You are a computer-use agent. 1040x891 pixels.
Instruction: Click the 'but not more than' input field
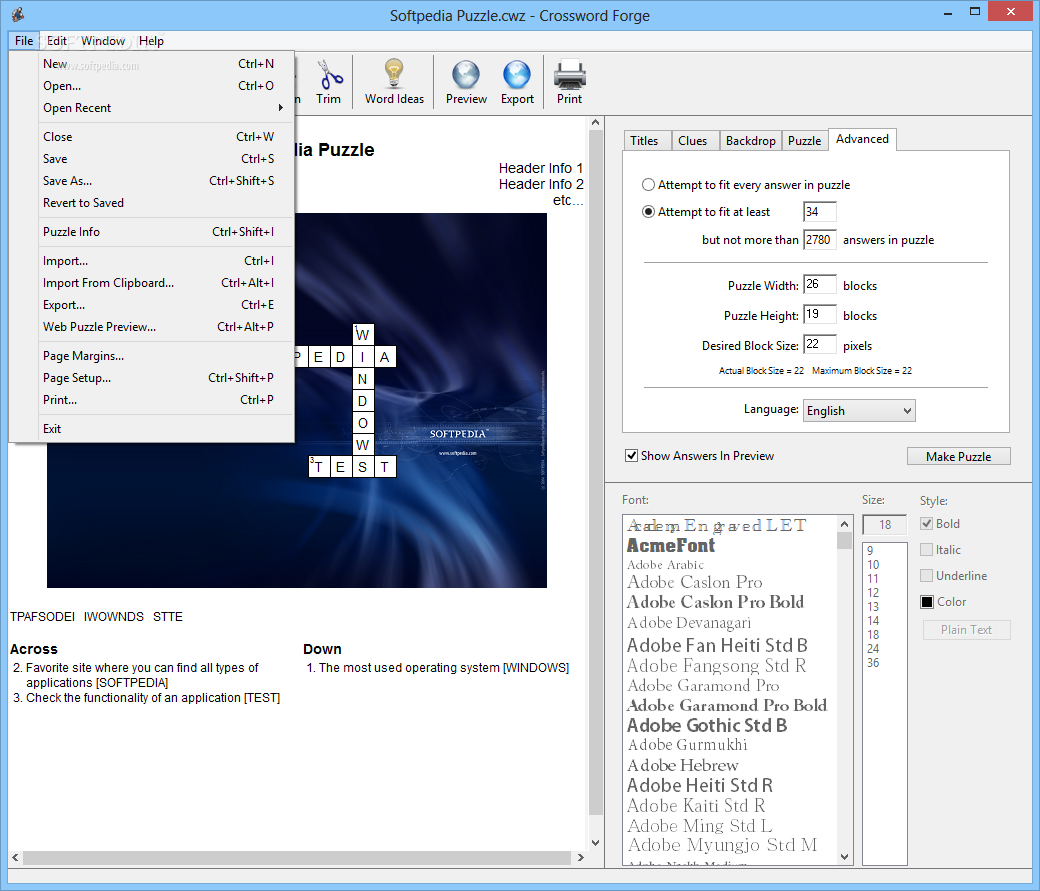coord(819,240)
